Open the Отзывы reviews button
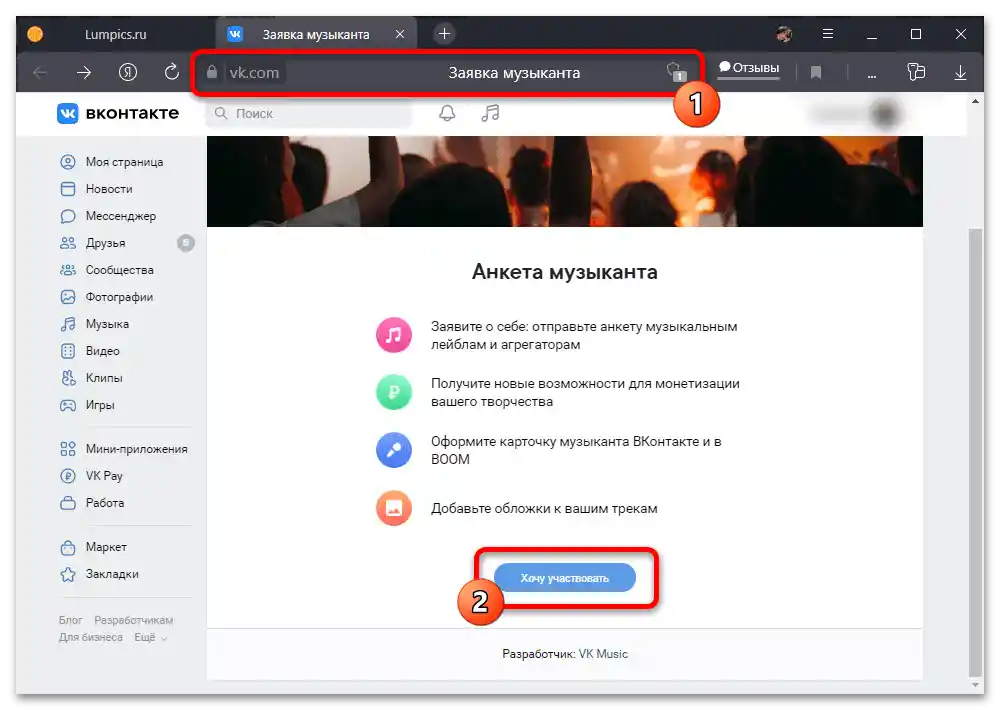This screenshot has height=710, width=1000. click(749, 68)
